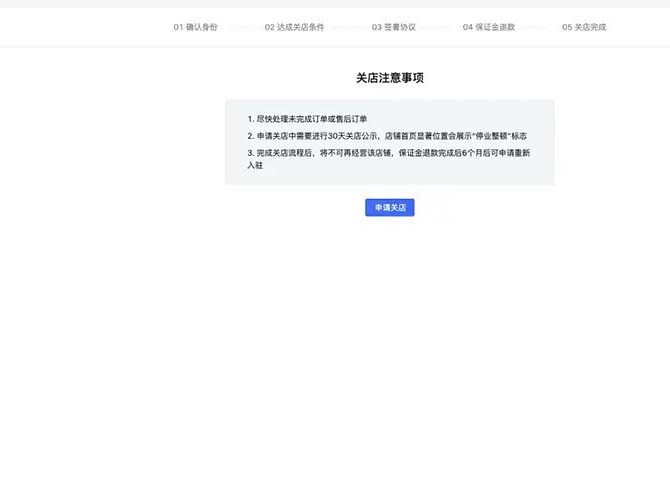
Task: Click the 关店注意事项 heading
Action: [x=390, y=78]
